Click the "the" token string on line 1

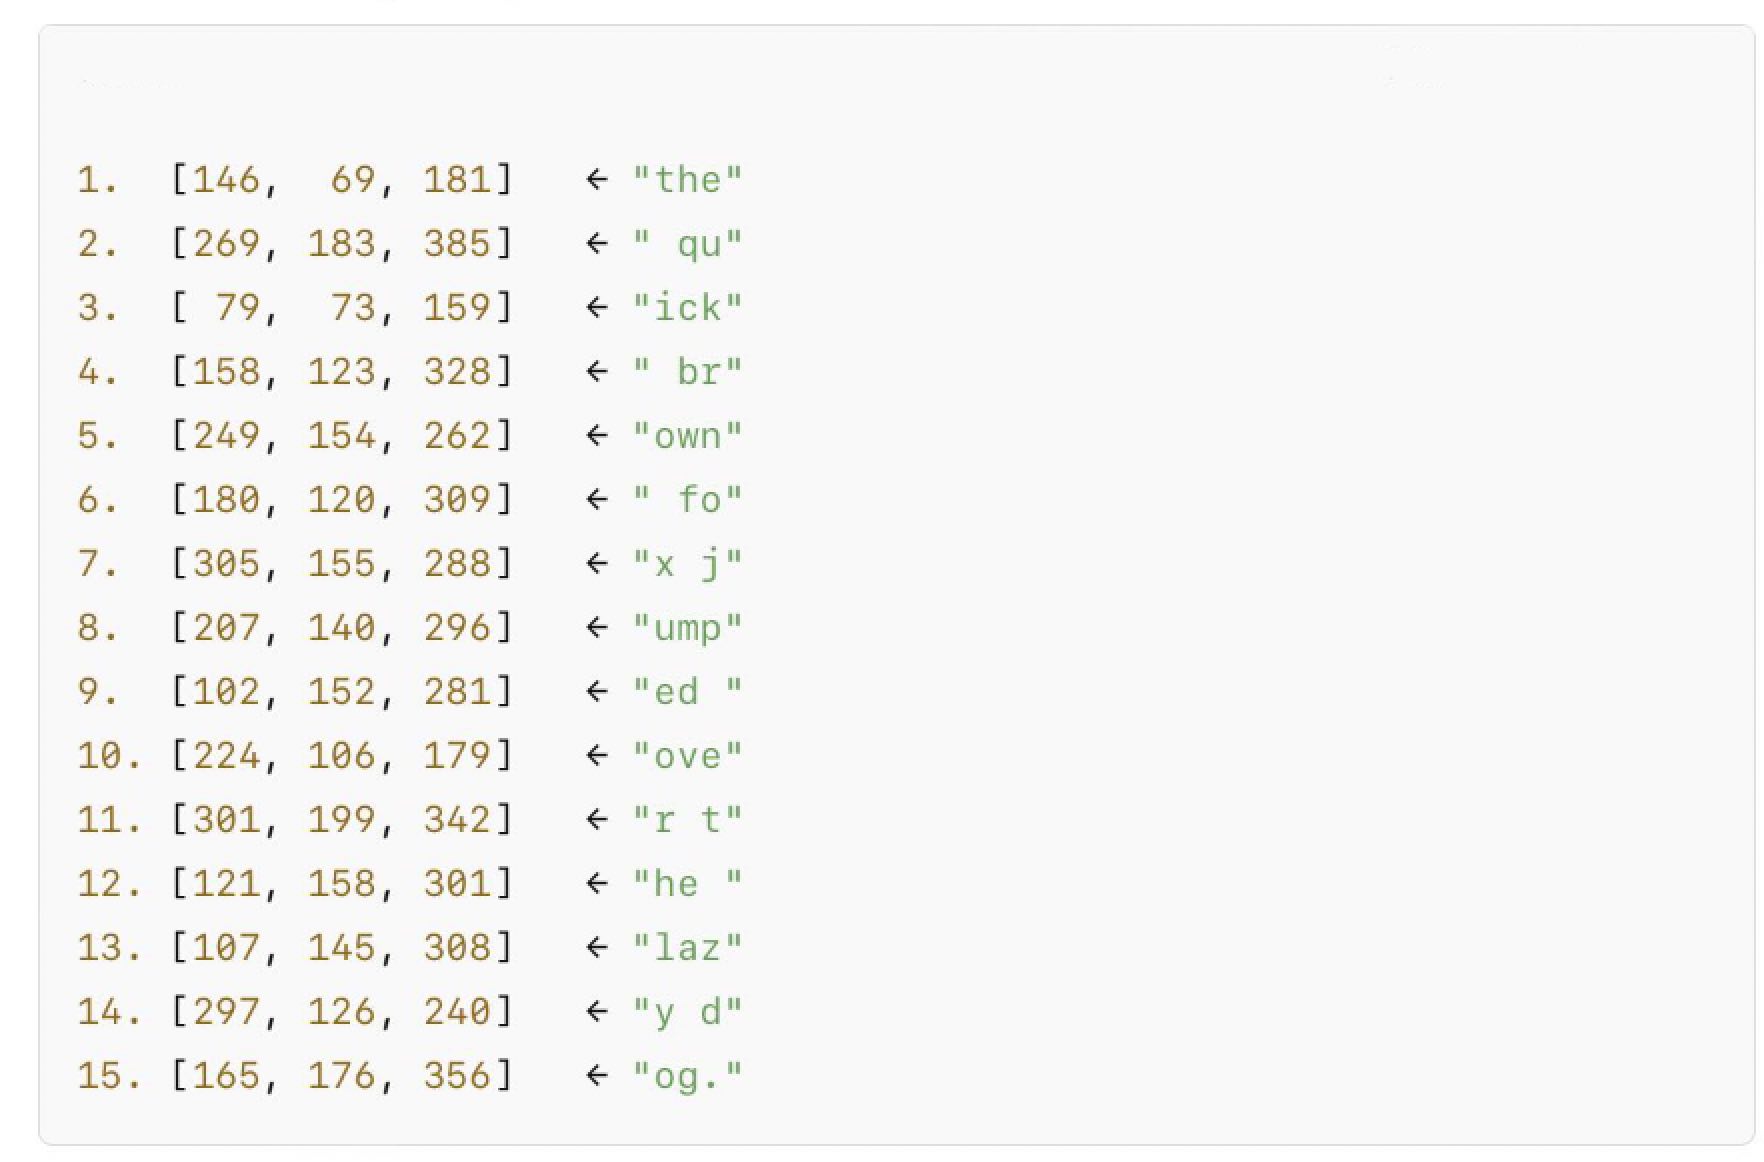687,180
